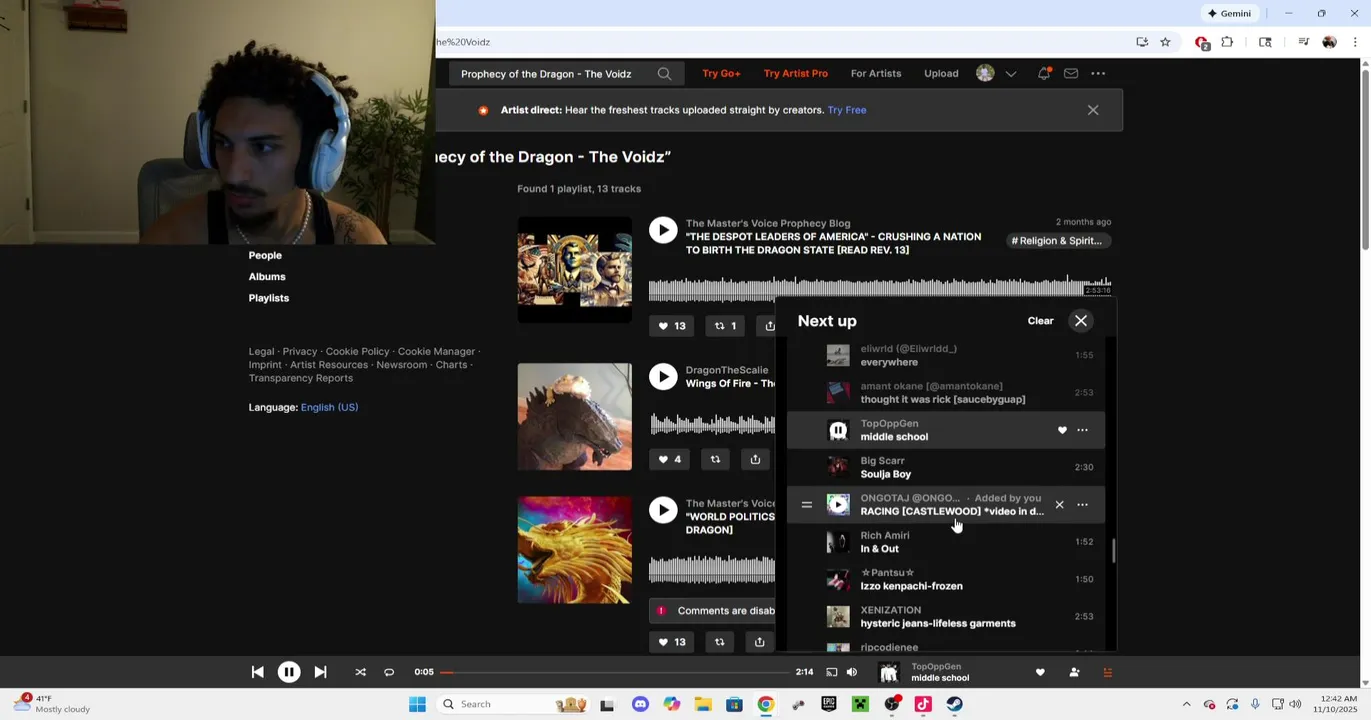Viewport: 1371px width, 720px height.
Task: Open the Gemini button in Chrome
Action: click(1229, 13)
